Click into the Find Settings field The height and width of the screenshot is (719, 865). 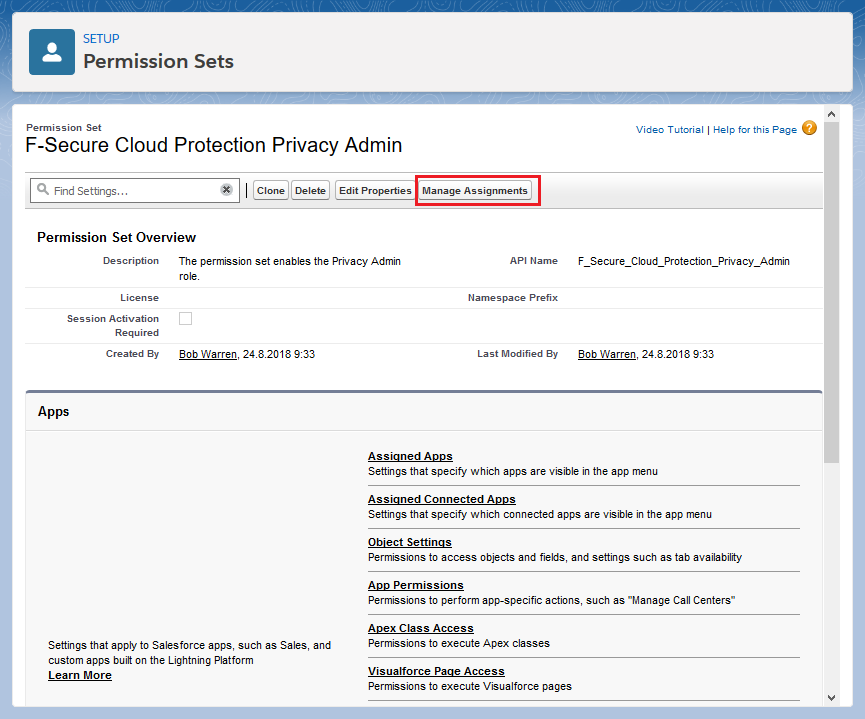pyautogui.click(x=135, y=190)
